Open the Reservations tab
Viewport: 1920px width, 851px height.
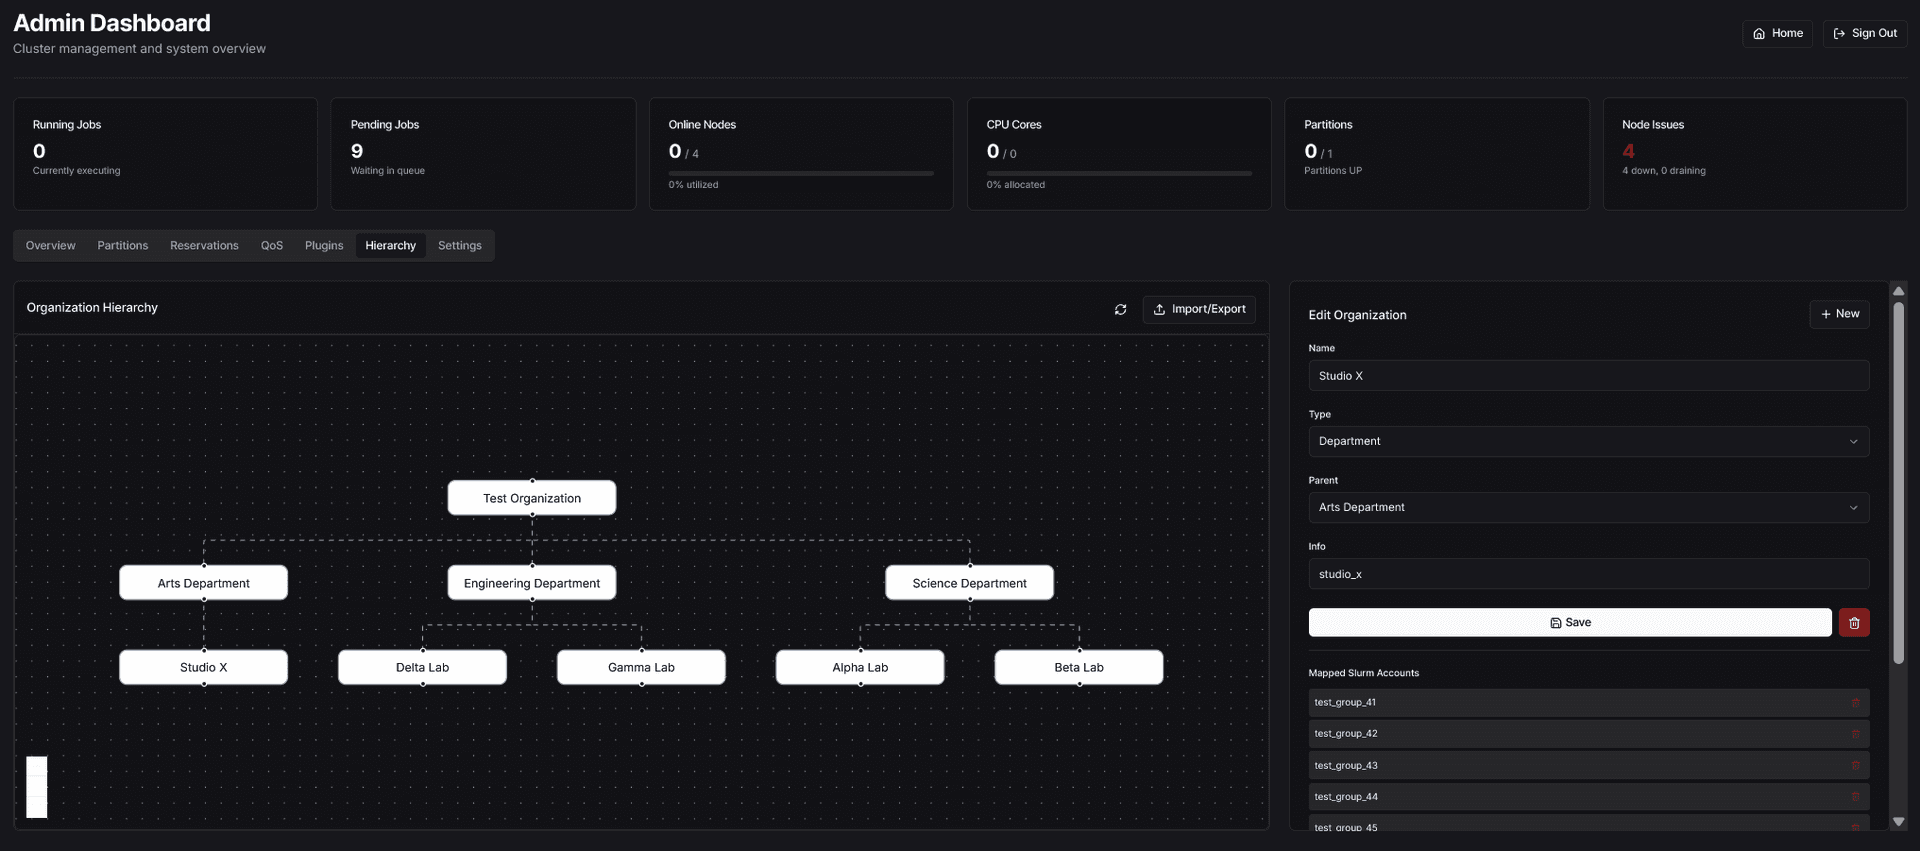[x=204, y=246]
